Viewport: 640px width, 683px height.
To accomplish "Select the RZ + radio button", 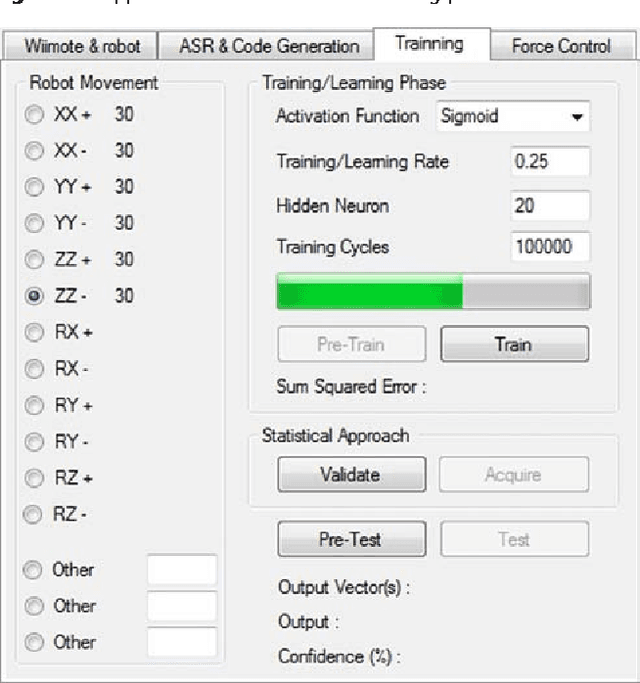I will point(34,478).
